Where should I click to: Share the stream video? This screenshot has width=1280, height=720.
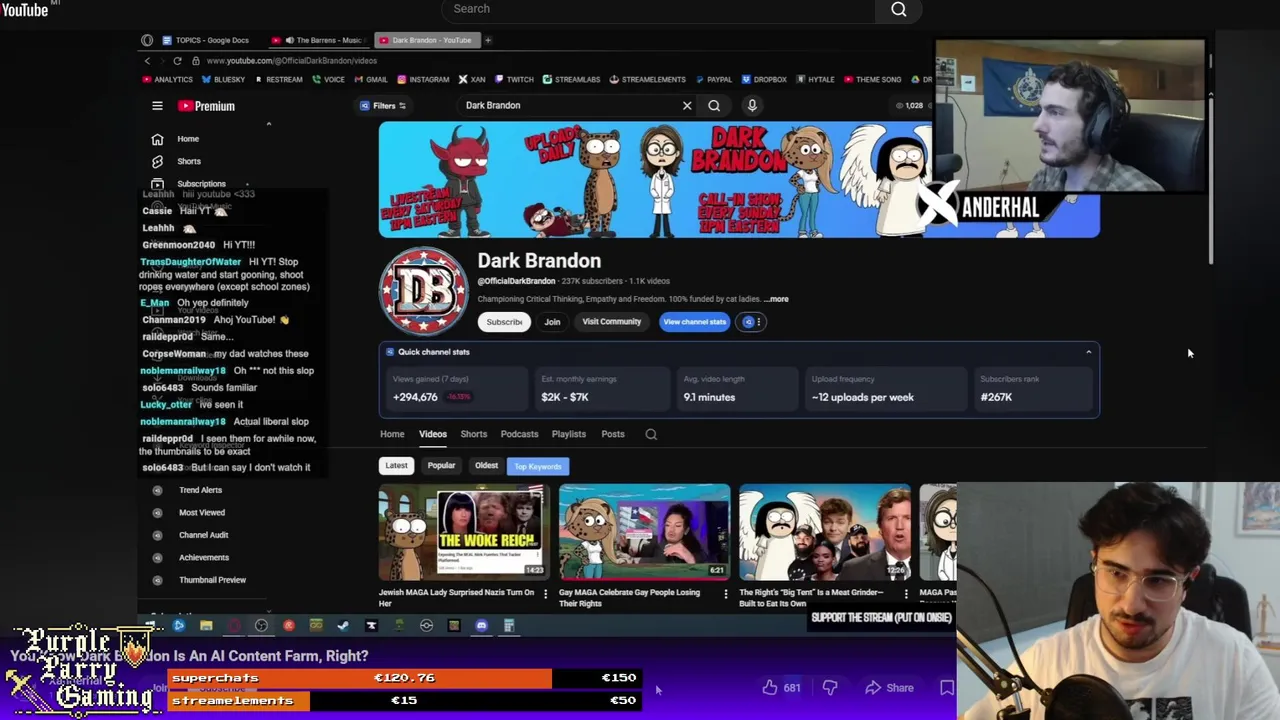point(890,688)
